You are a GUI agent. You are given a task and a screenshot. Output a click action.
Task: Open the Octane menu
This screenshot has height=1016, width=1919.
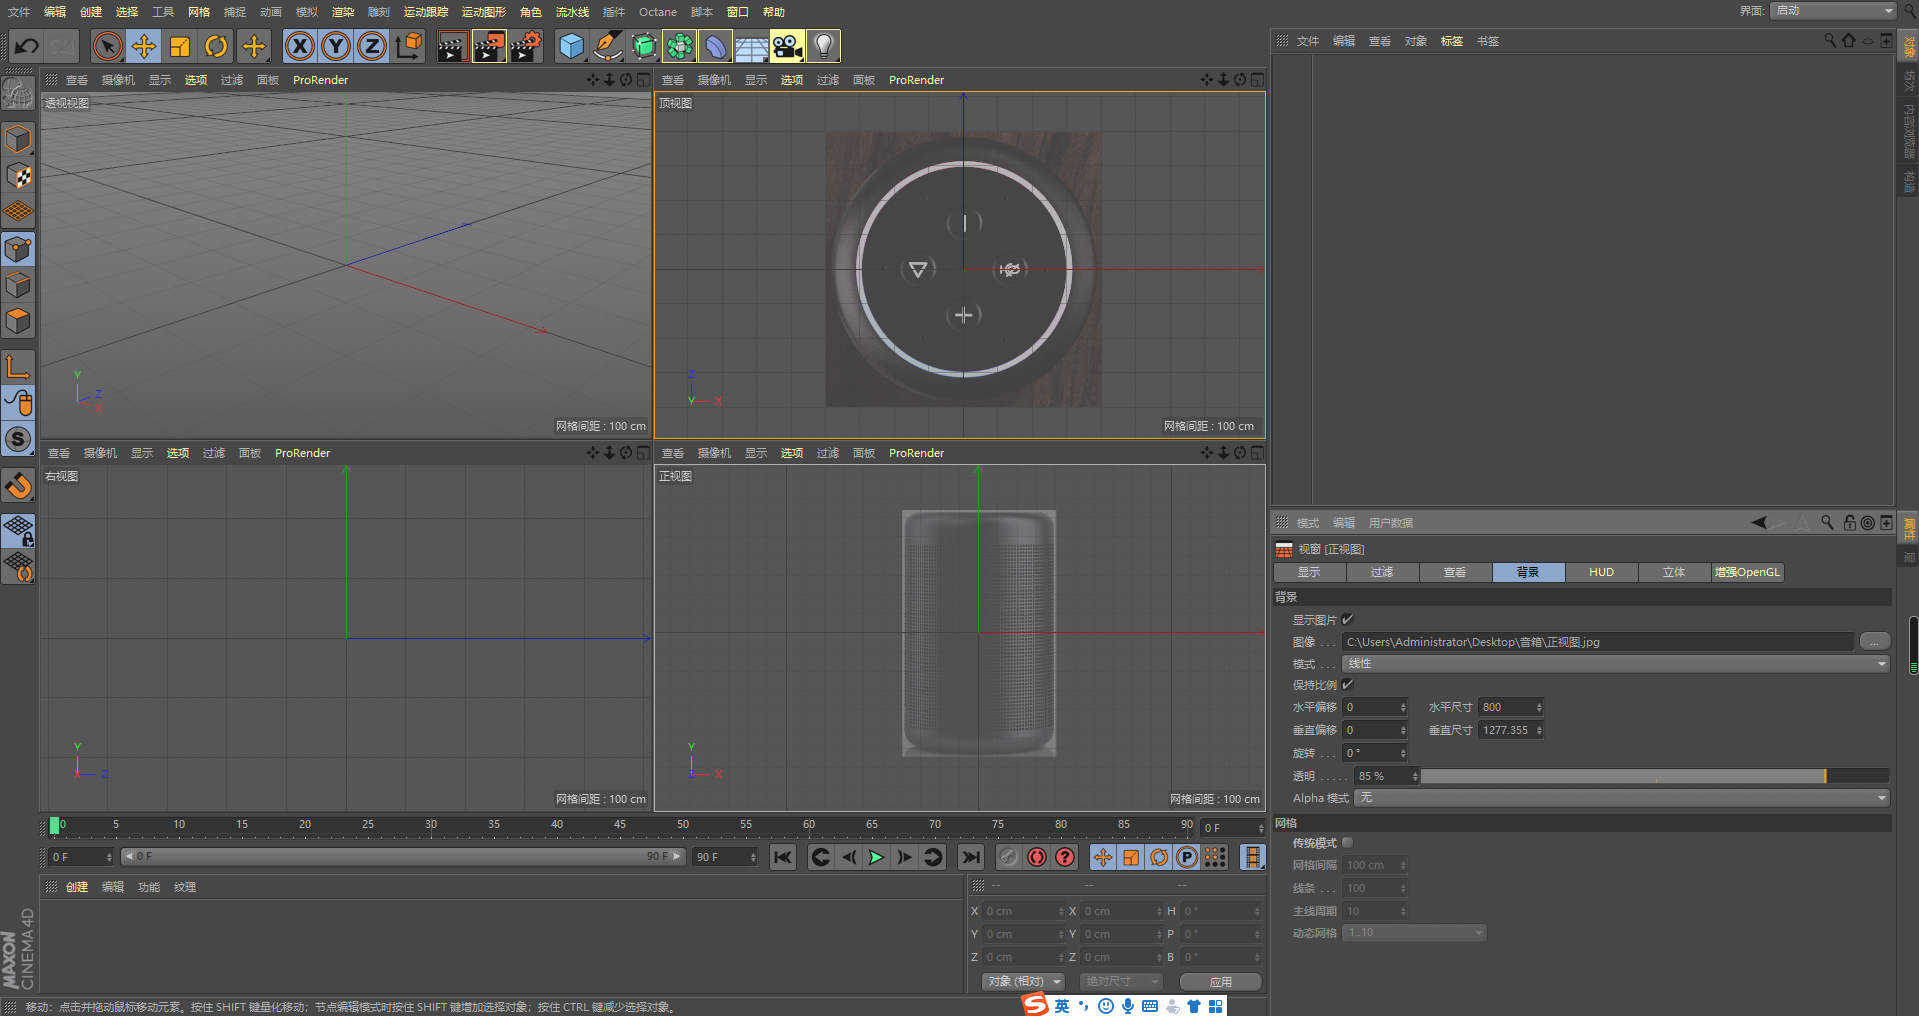pos(658,12)
